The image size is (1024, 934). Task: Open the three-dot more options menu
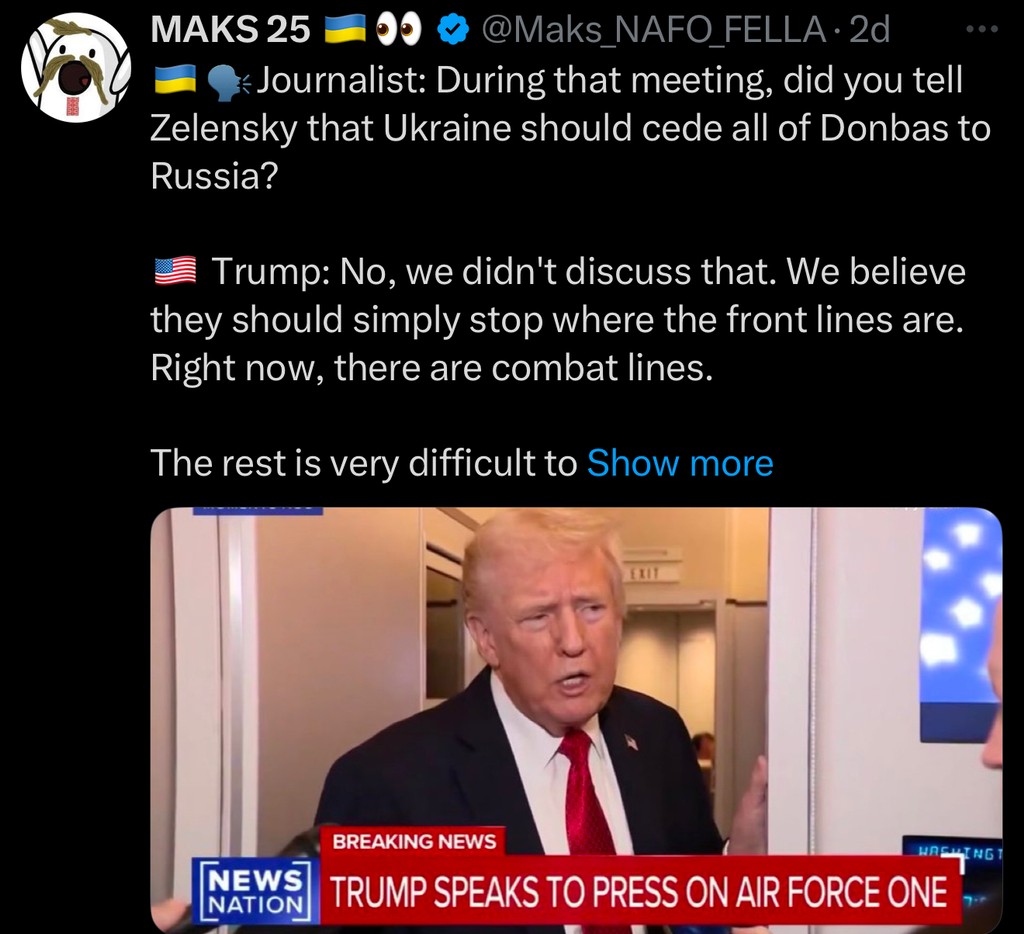point(982,29)
